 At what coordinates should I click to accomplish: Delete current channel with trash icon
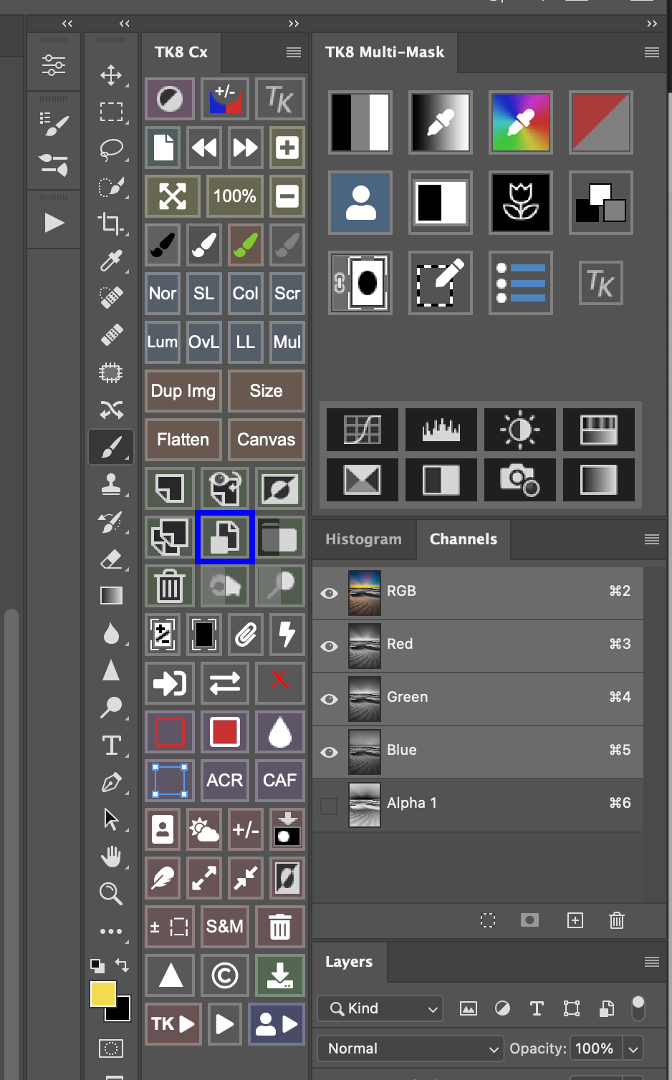617,920
